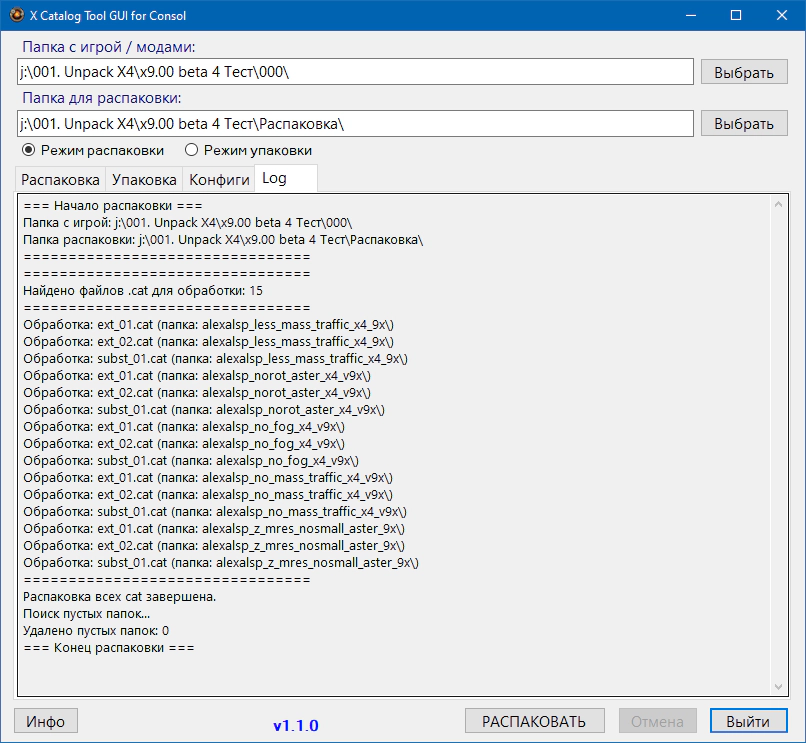Click the Выйти button to exit
This screenshot has height=743, width=806.
[748, 721]
